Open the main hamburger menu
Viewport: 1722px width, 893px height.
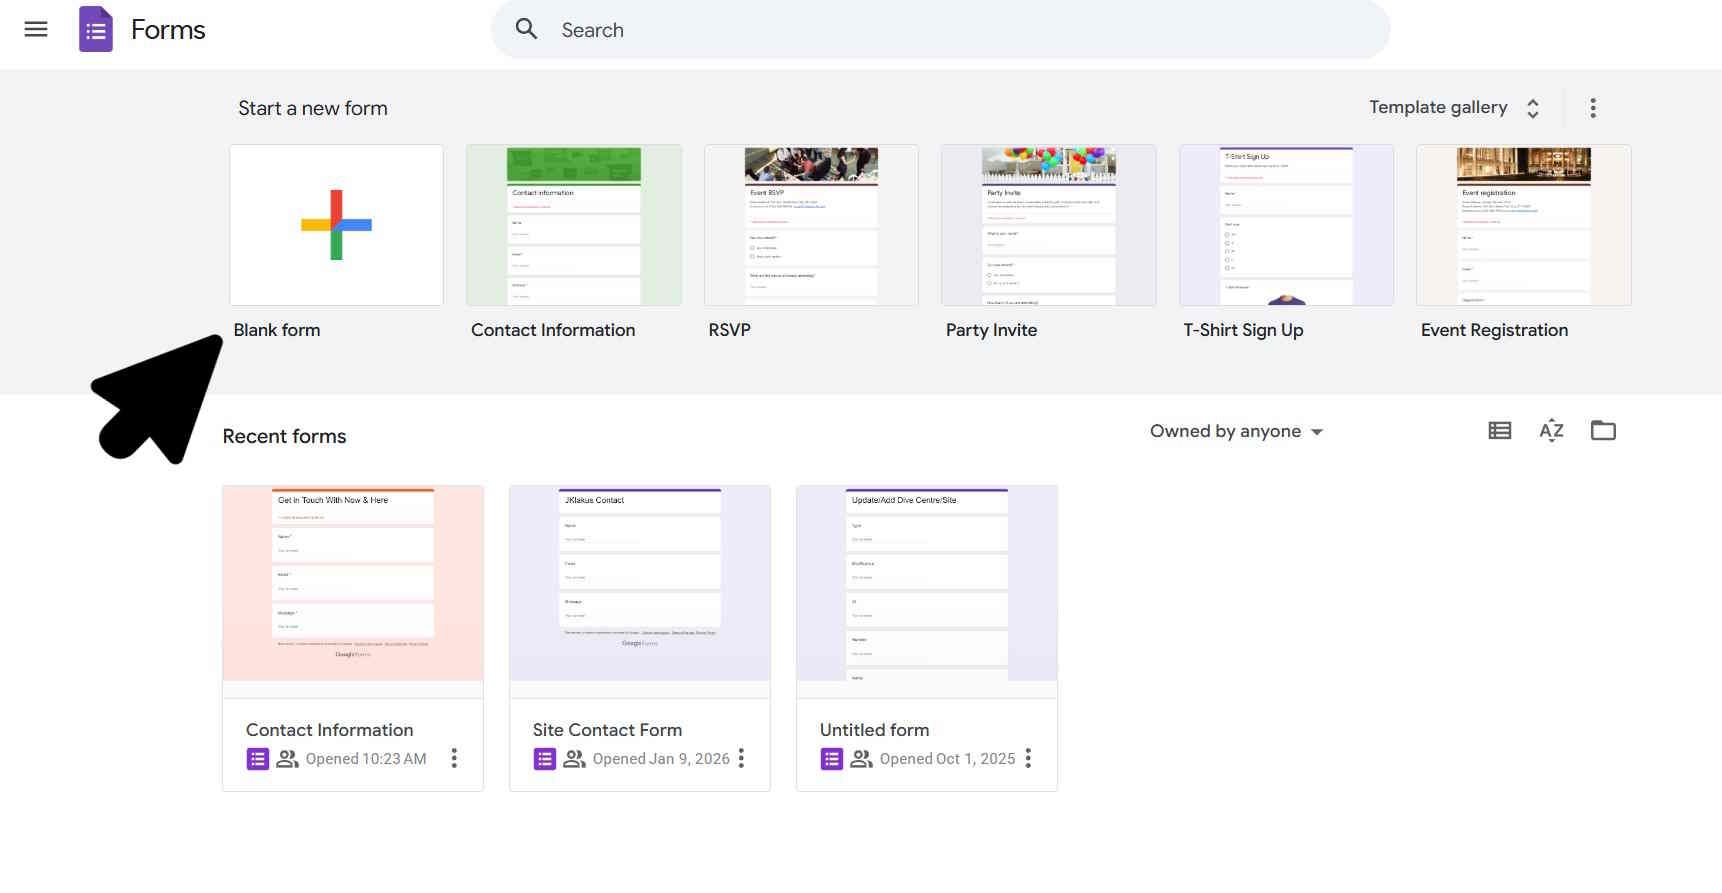click(x=36, y=29)
